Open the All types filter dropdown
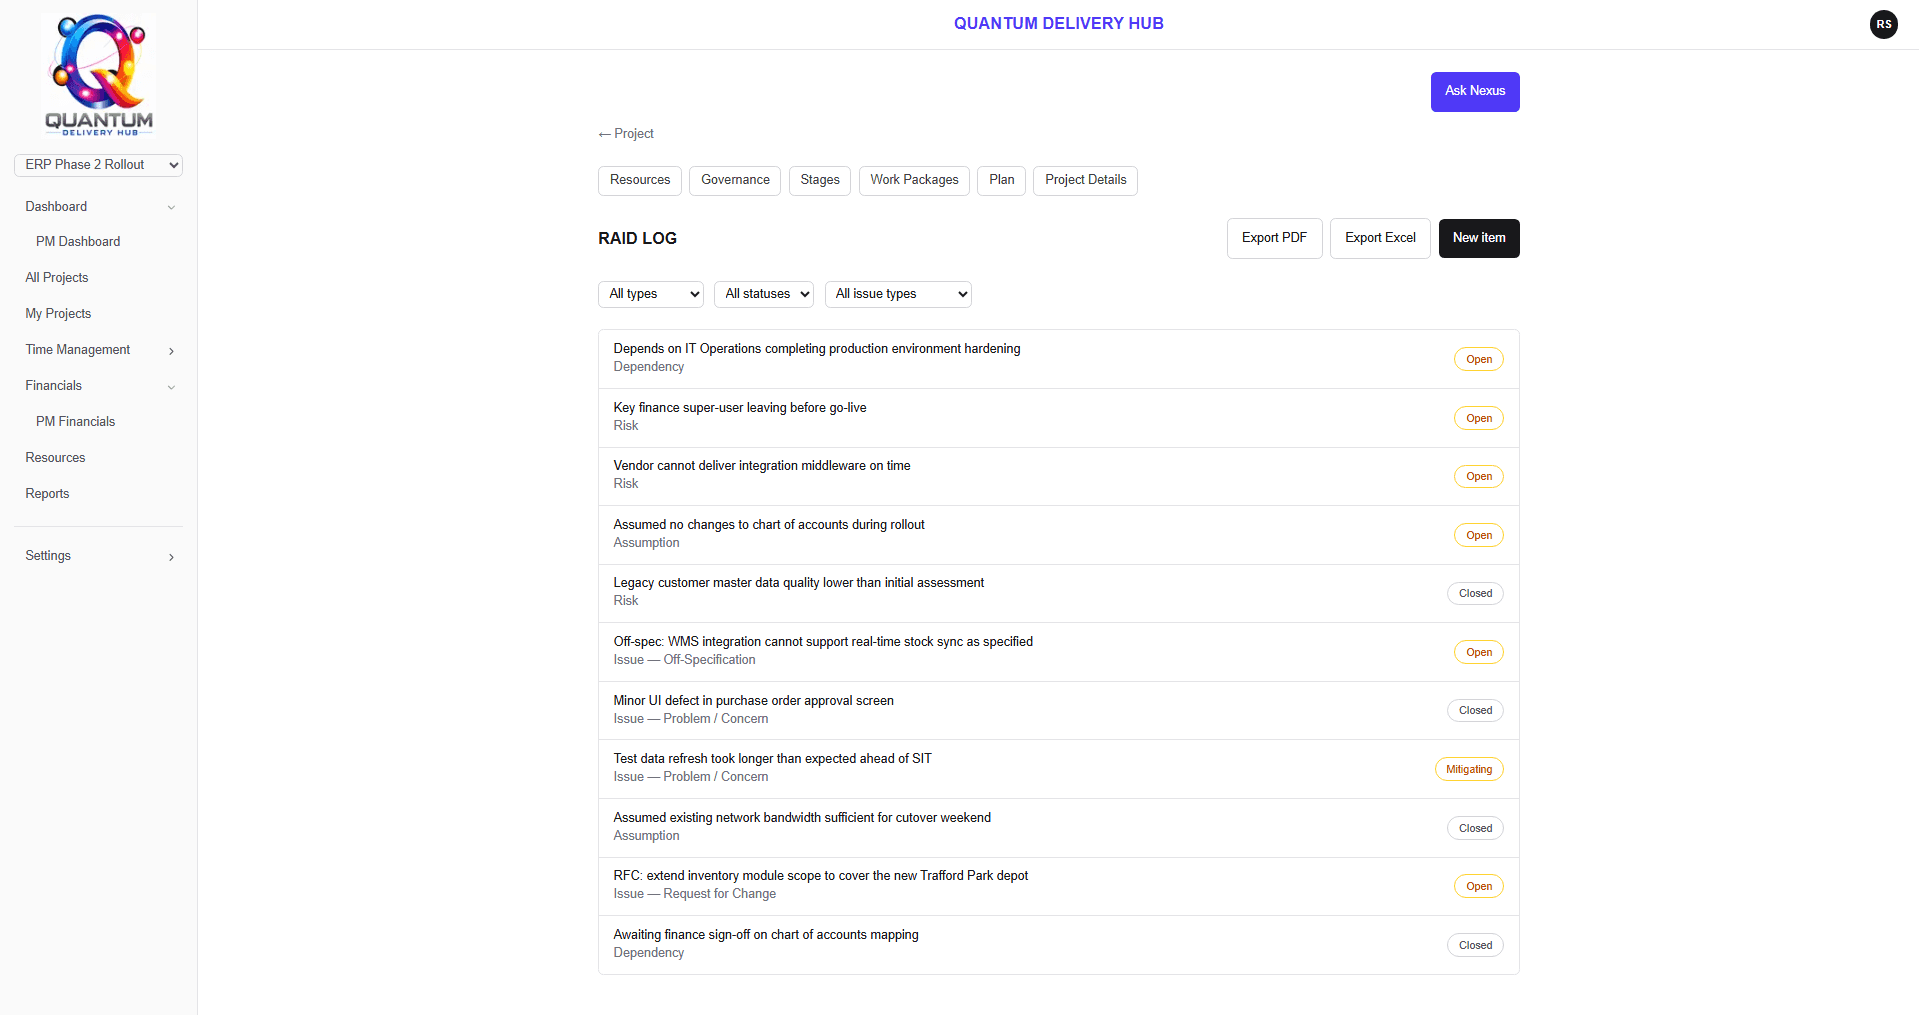This screenshot has height=1015, width=1919. coord(651,294)
